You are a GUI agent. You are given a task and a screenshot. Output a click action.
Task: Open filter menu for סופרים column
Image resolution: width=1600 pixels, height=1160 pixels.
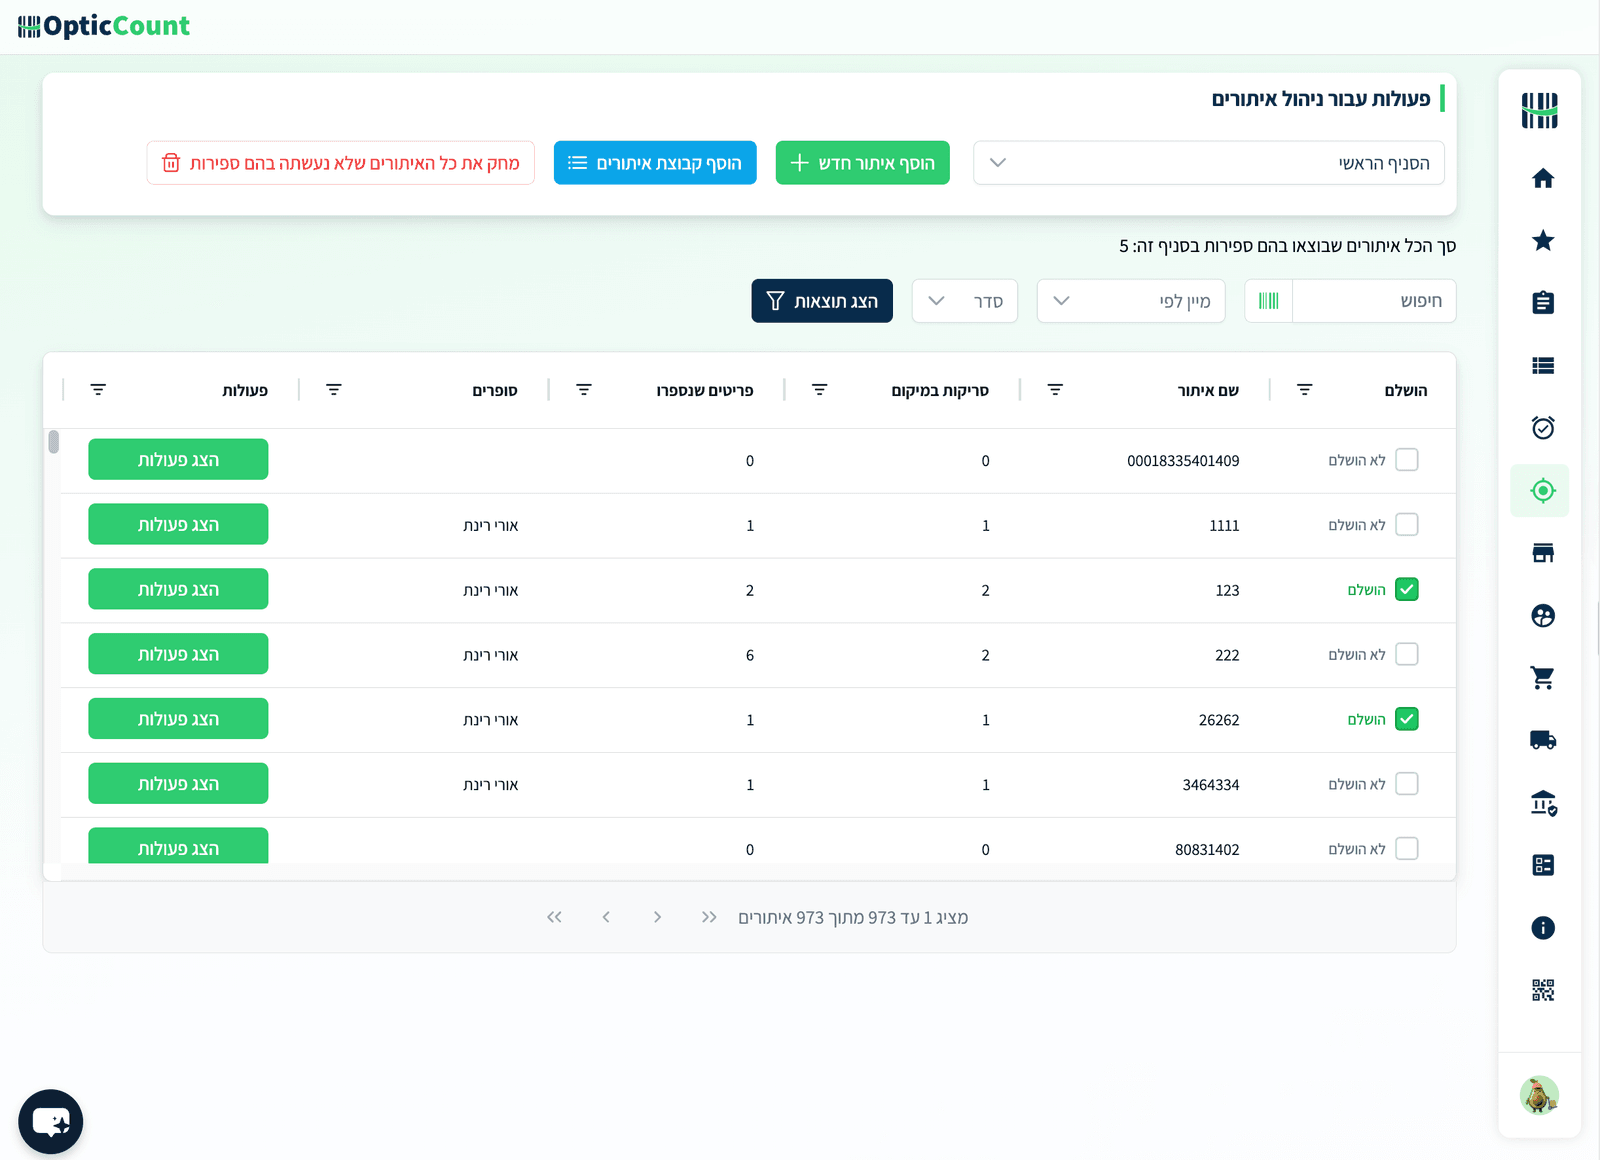click(x=334, y=390)
